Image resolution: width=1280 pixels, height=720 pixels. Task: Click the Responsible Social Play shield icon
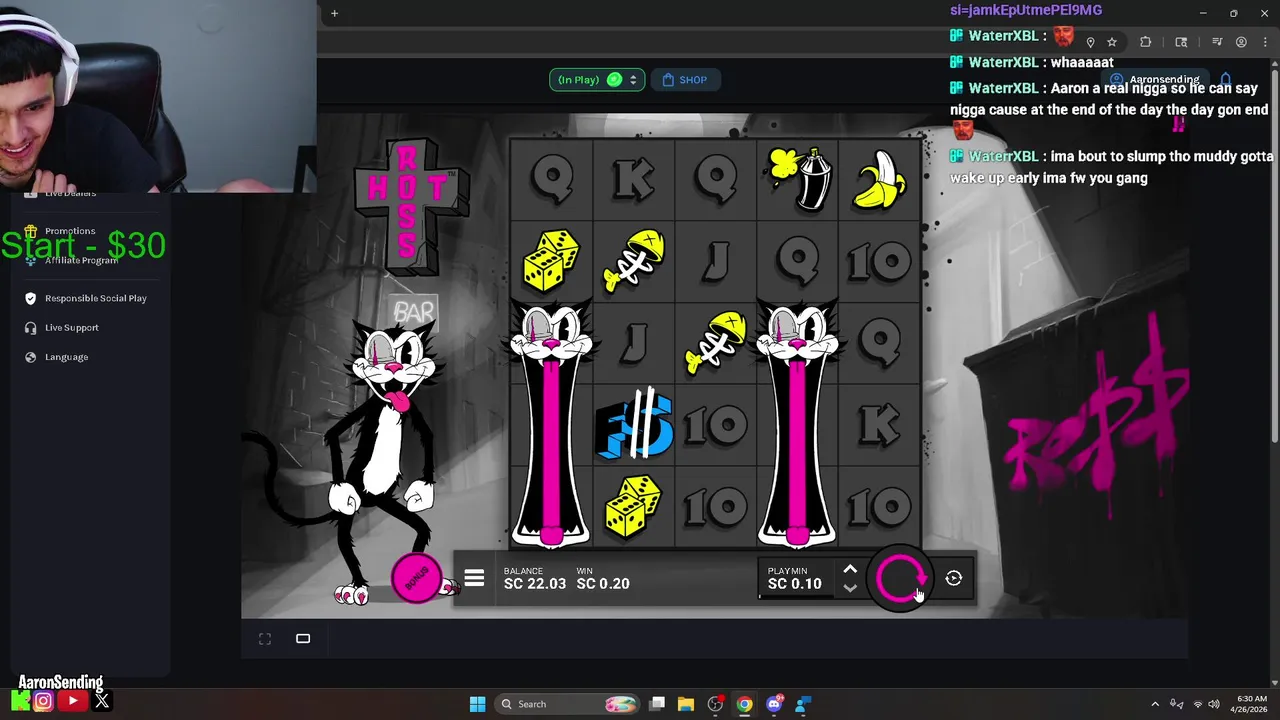coord(30,298)
